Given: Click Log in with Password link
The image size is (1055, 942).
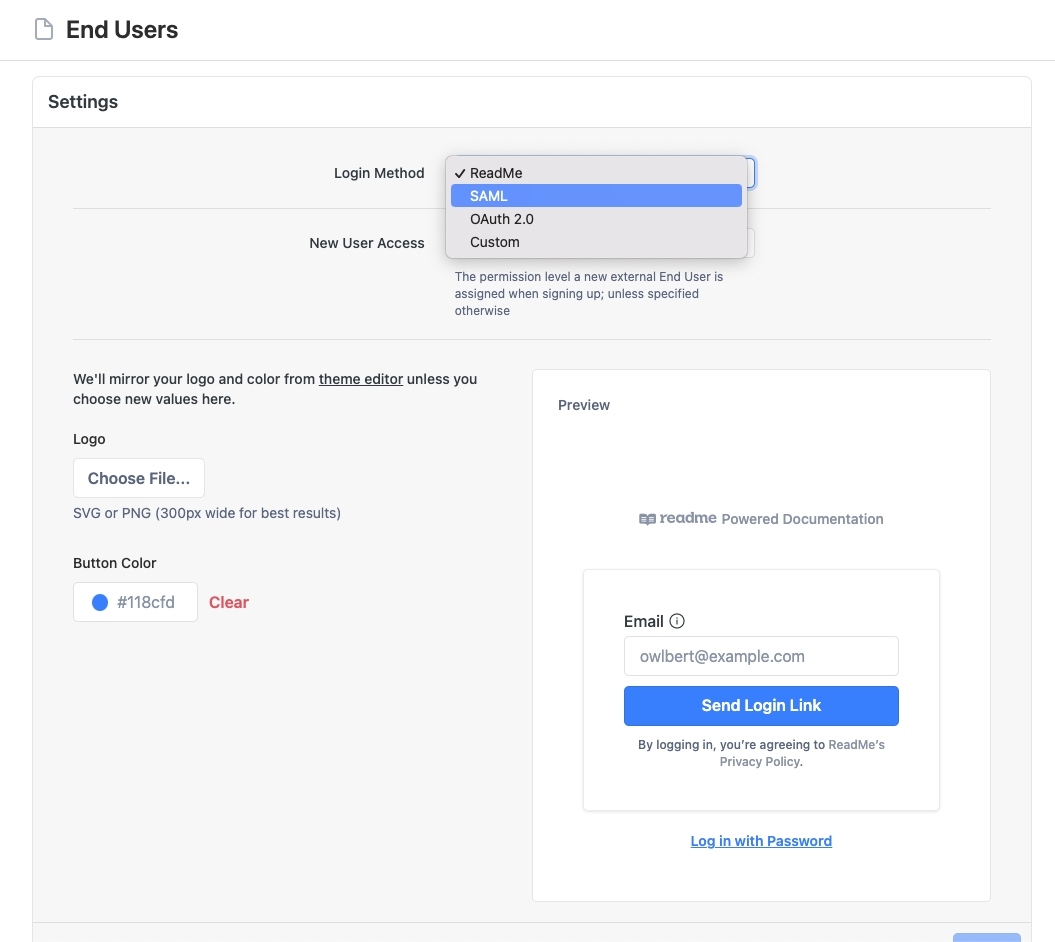Looking at the screenshot, I should pyautogui.click(x=761, y=840).
